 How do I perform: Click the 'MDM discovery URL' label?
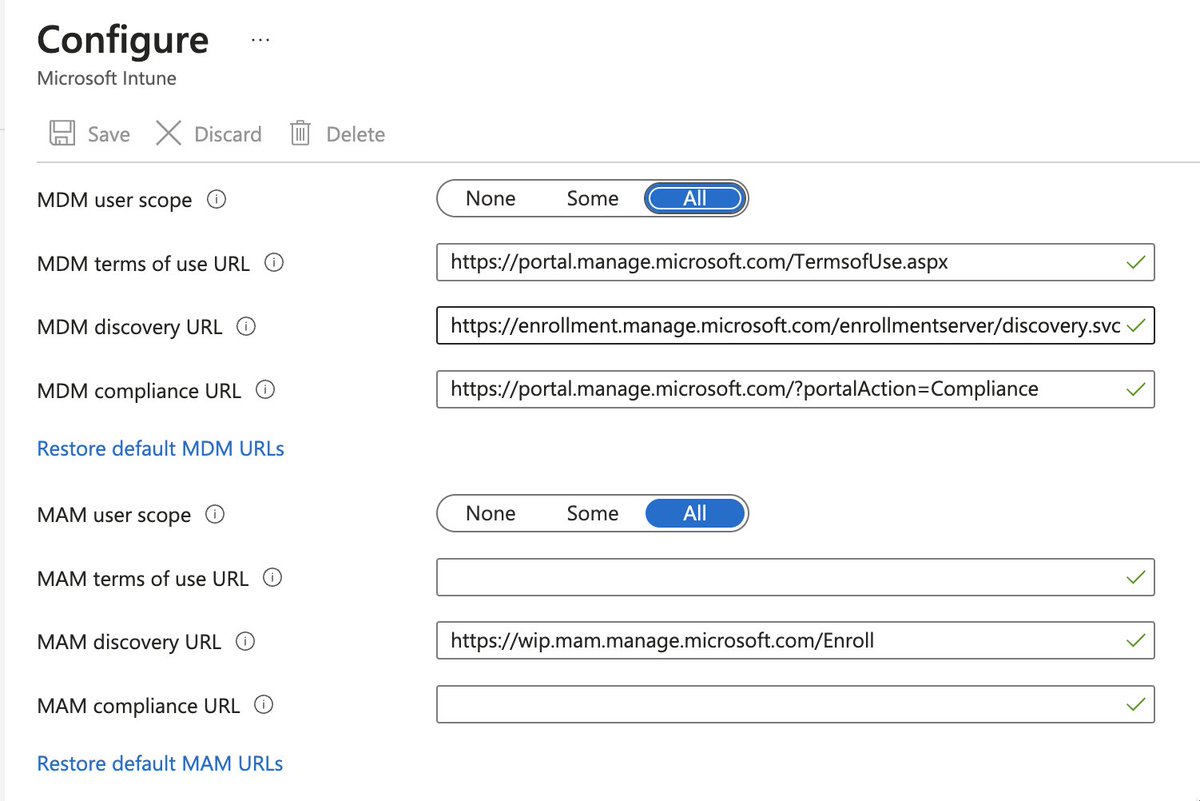click(x=129, y=327)
